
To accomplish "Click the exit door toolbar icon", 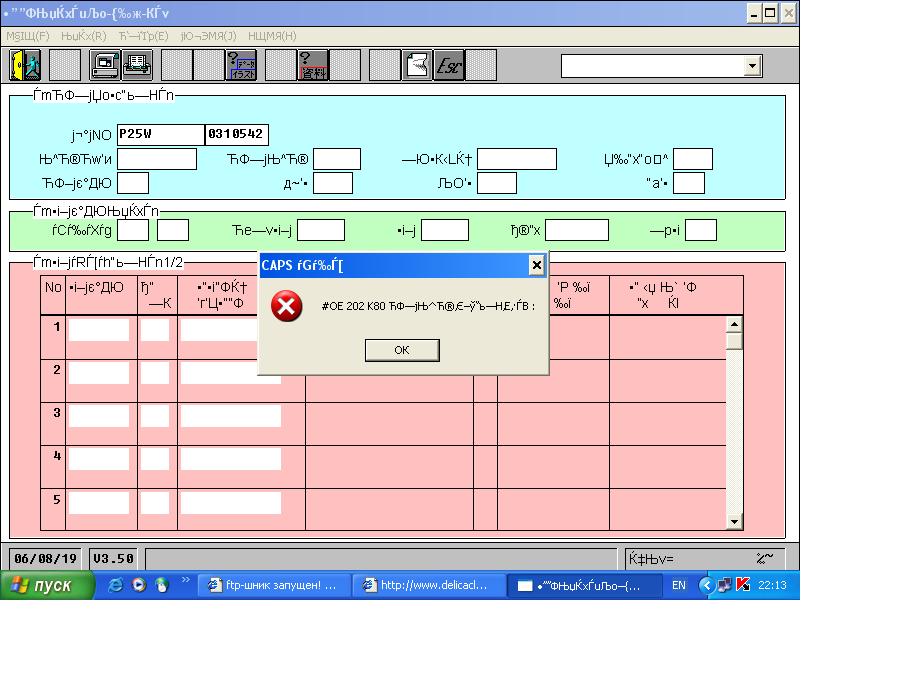I will 26,65.
